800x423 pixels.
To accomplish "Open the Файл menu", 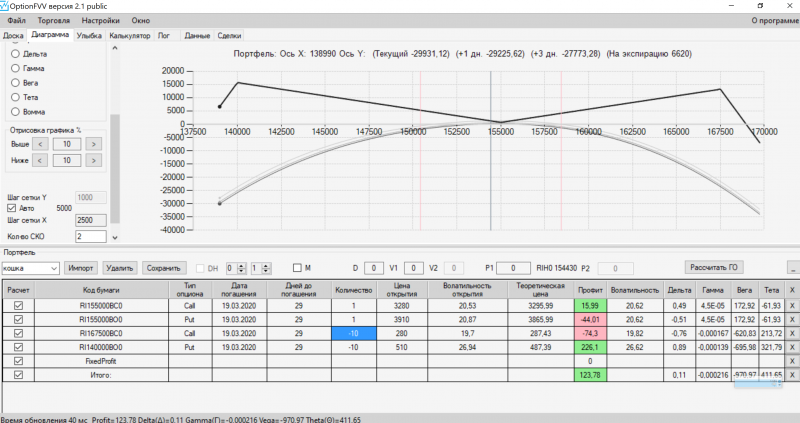I will [16, 20].
